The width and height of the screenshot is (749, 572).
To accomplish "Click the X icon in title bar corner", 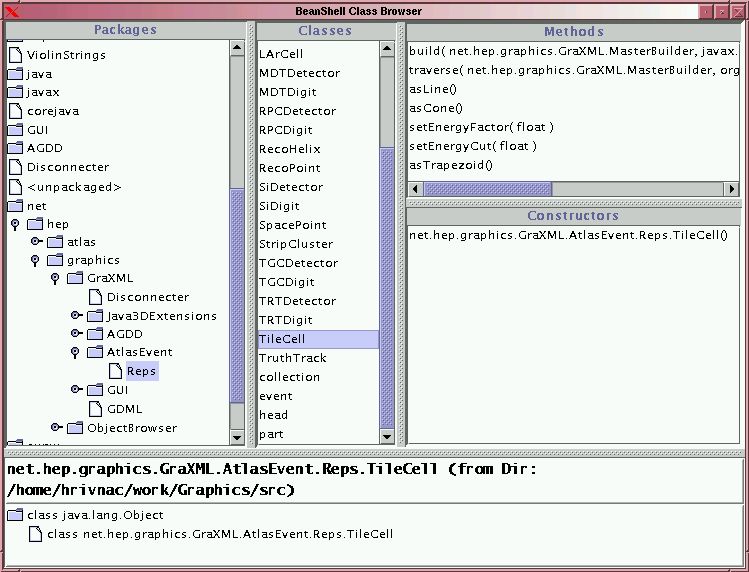I will click(11, 11).
